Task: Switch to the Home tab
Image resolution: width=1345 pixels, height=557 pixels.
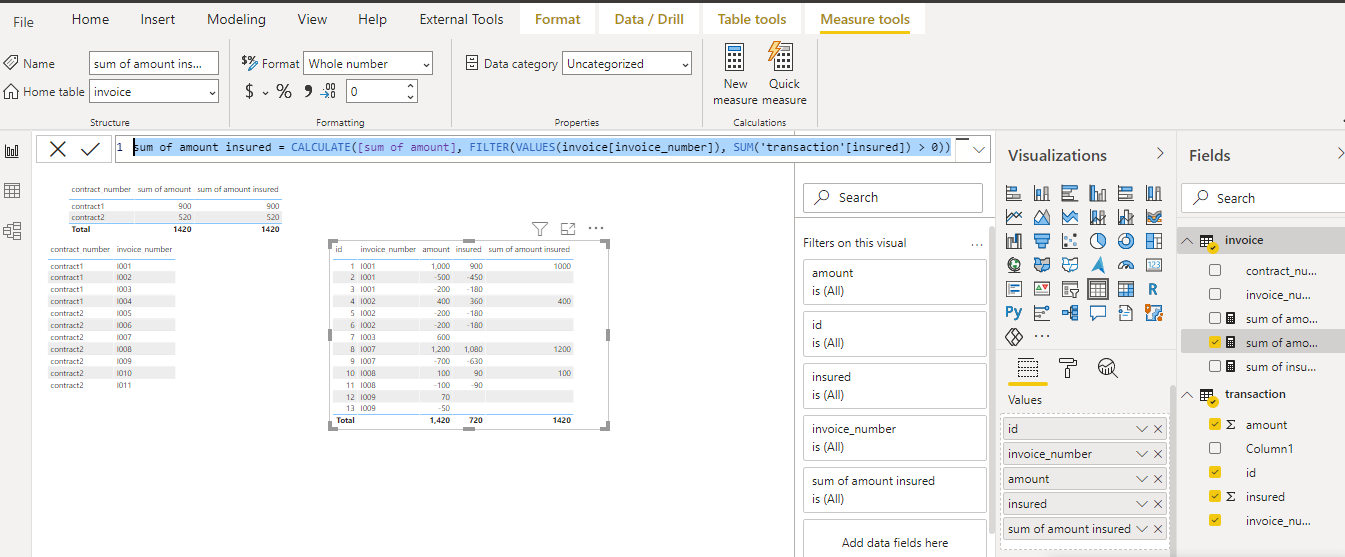Action: [91, 19]
